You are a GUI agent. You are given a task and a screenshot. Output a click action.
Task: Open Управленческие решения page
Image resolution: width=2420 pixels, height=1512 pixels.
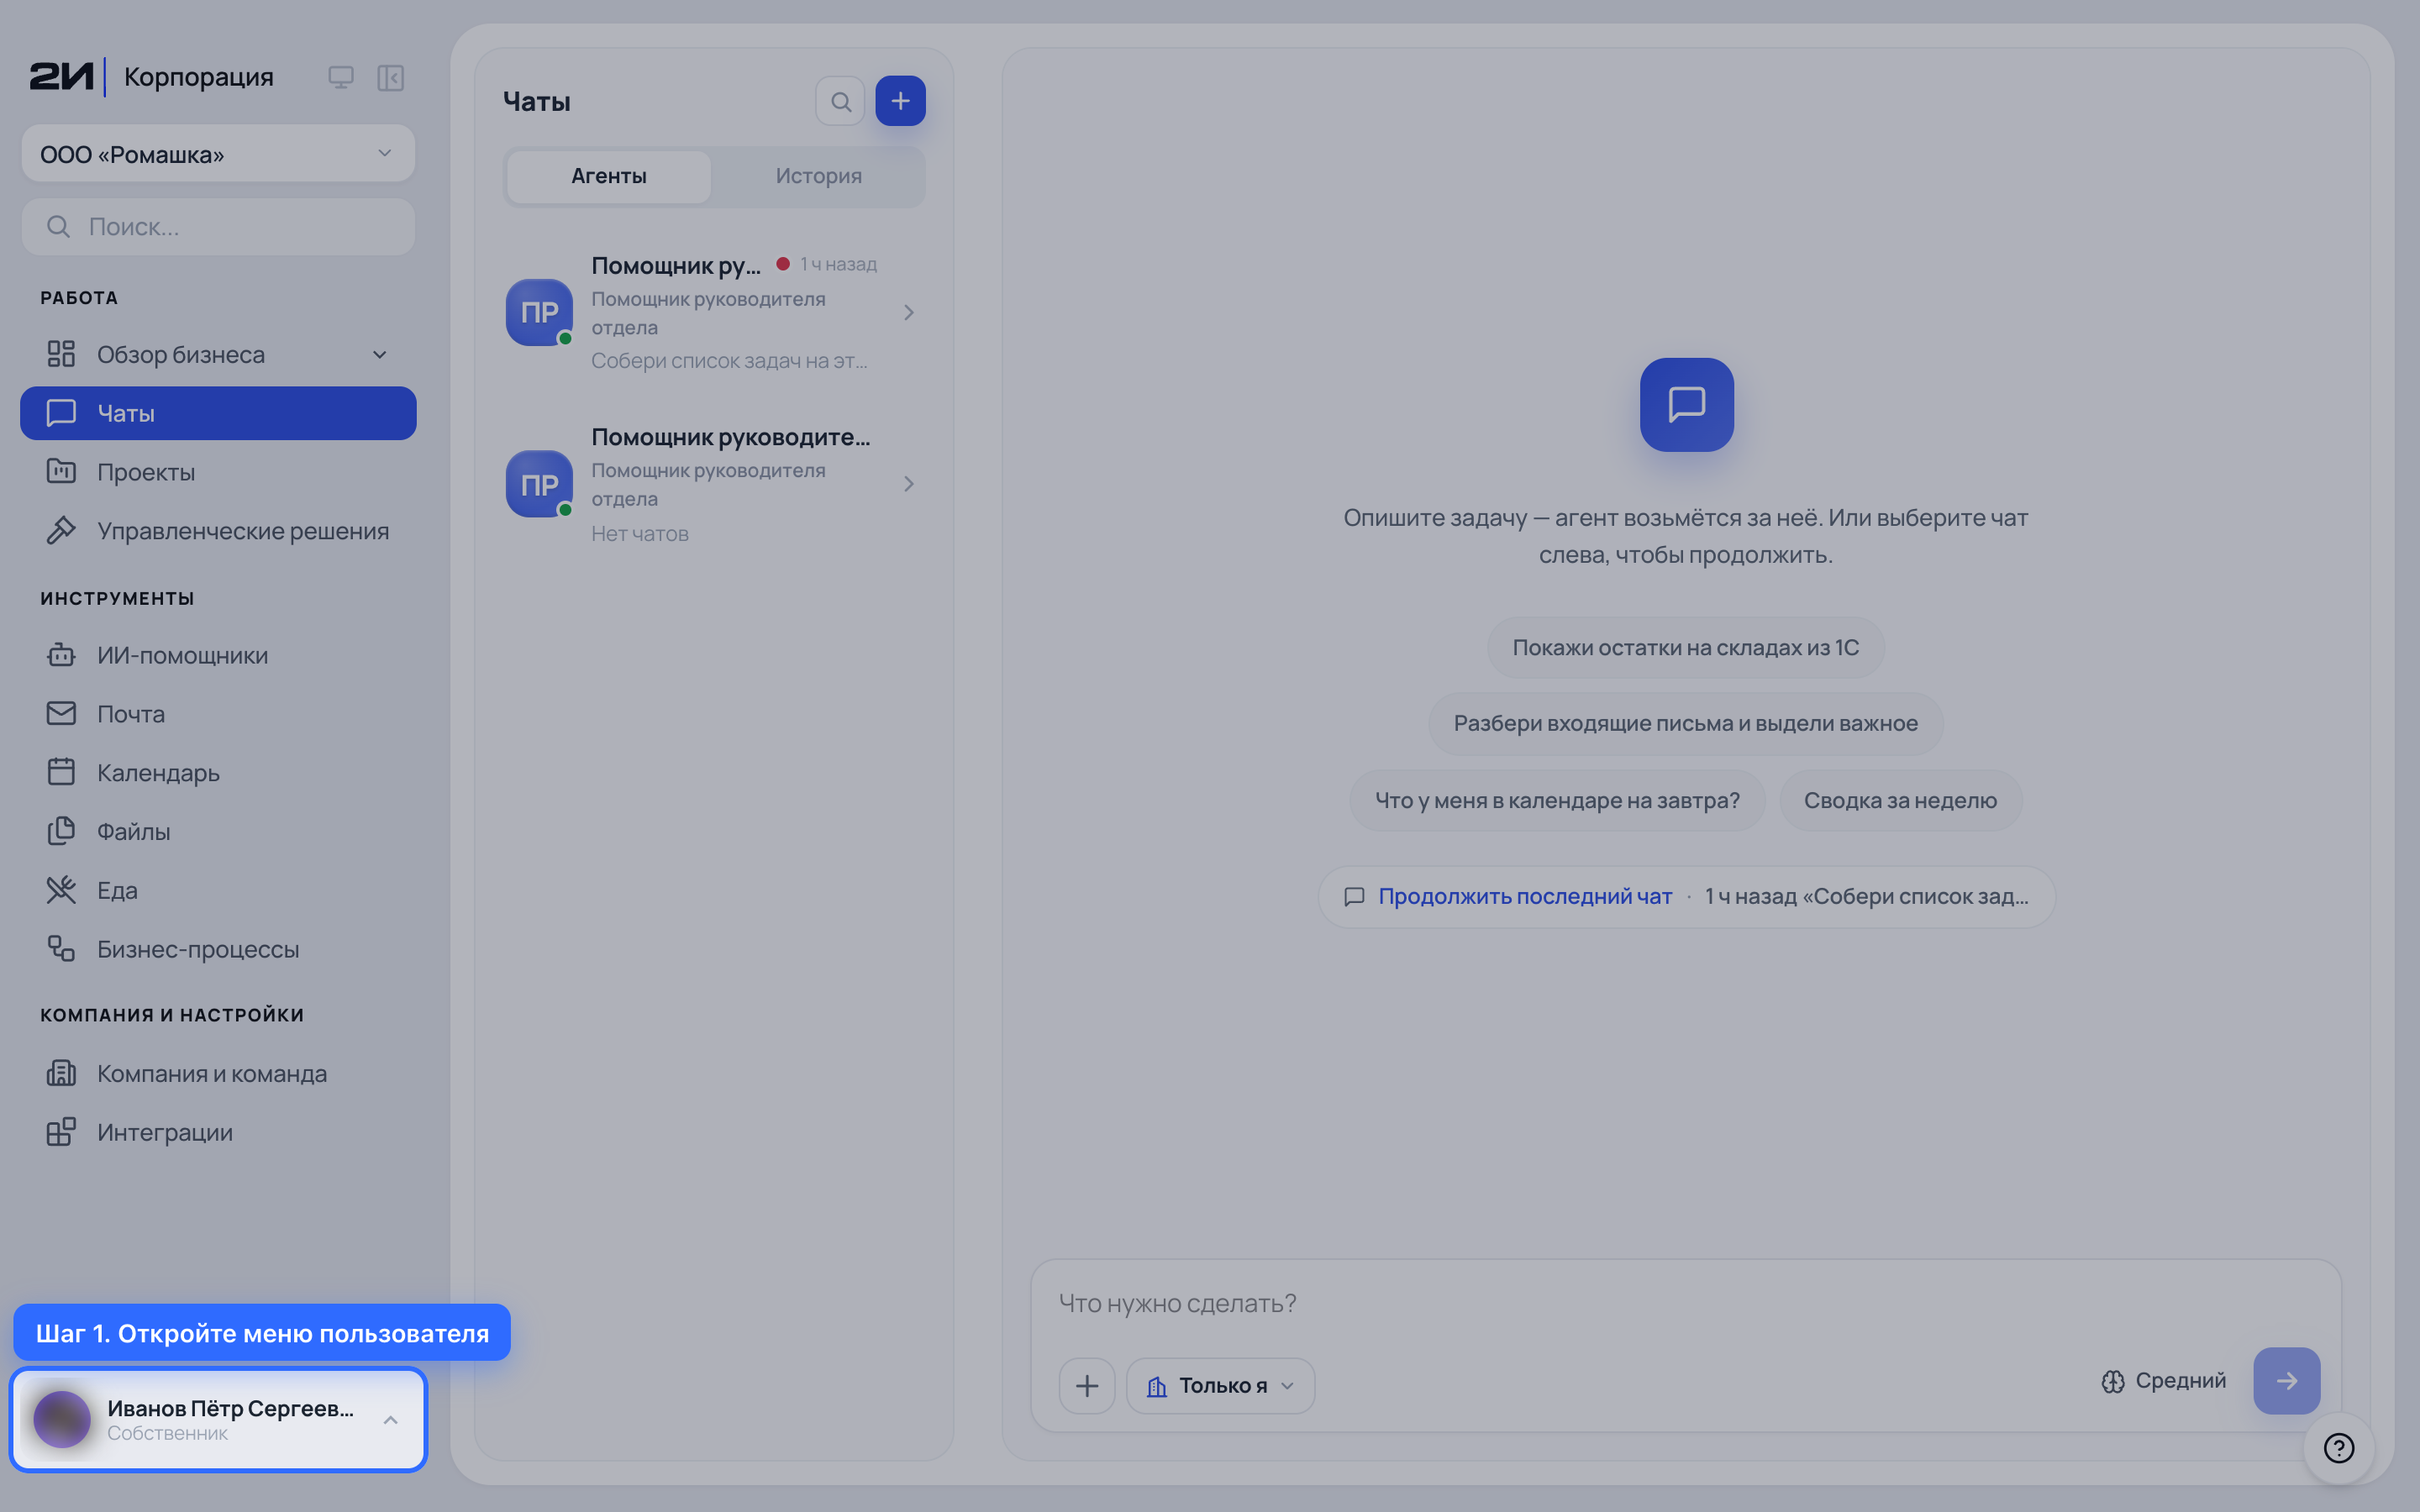(218, 531)
